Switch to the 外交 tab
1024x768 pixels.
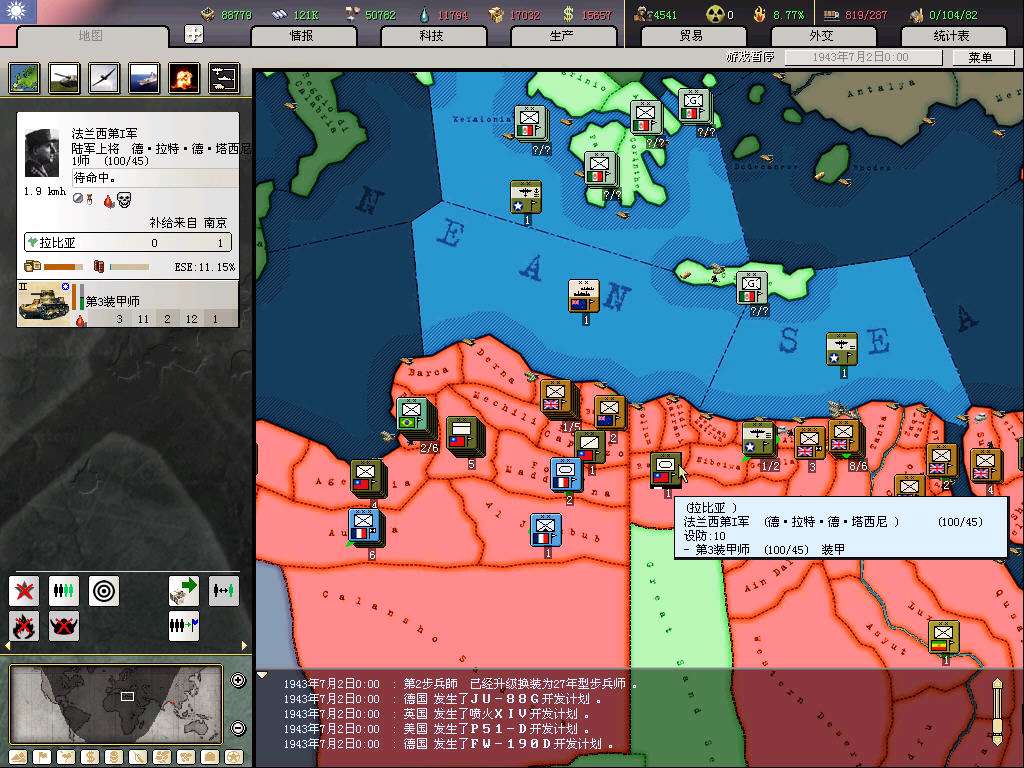pyautogui.click(x=822, y=36)
